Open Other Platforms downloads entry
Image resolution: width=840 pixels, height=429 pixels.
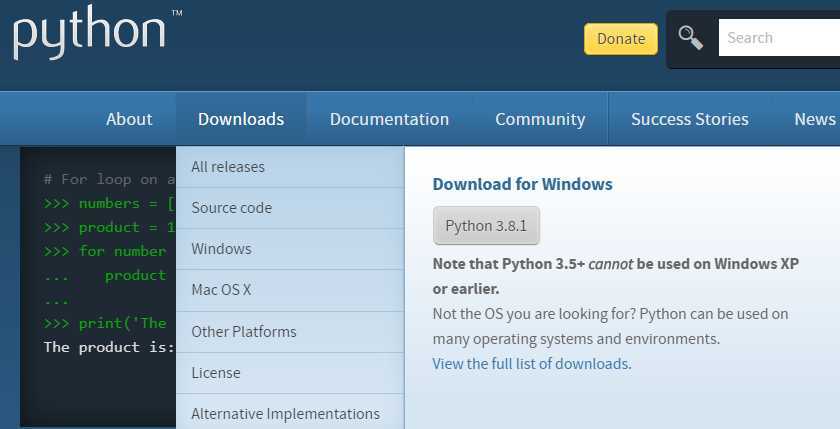(x=243, y=332)
